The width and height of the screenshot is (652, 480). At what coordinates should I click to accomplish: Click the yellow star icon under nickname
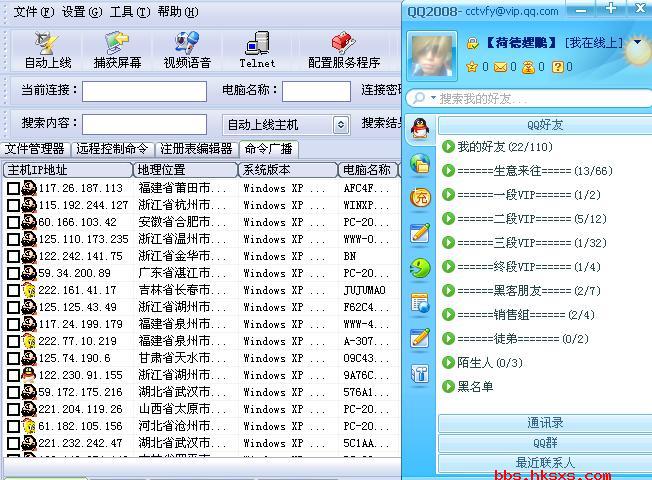(472, 67)
